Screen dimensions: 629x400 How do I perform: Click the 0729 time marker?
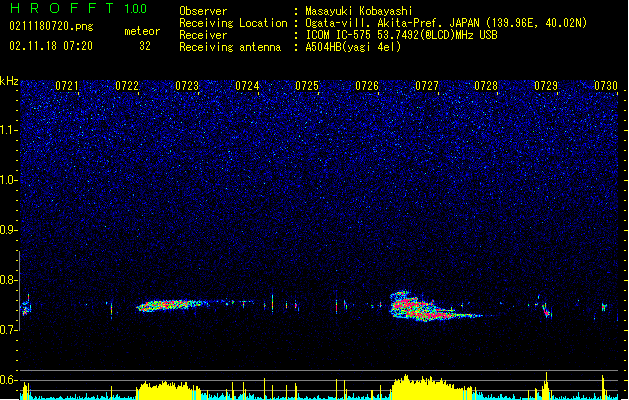click(x=546, y=86)
